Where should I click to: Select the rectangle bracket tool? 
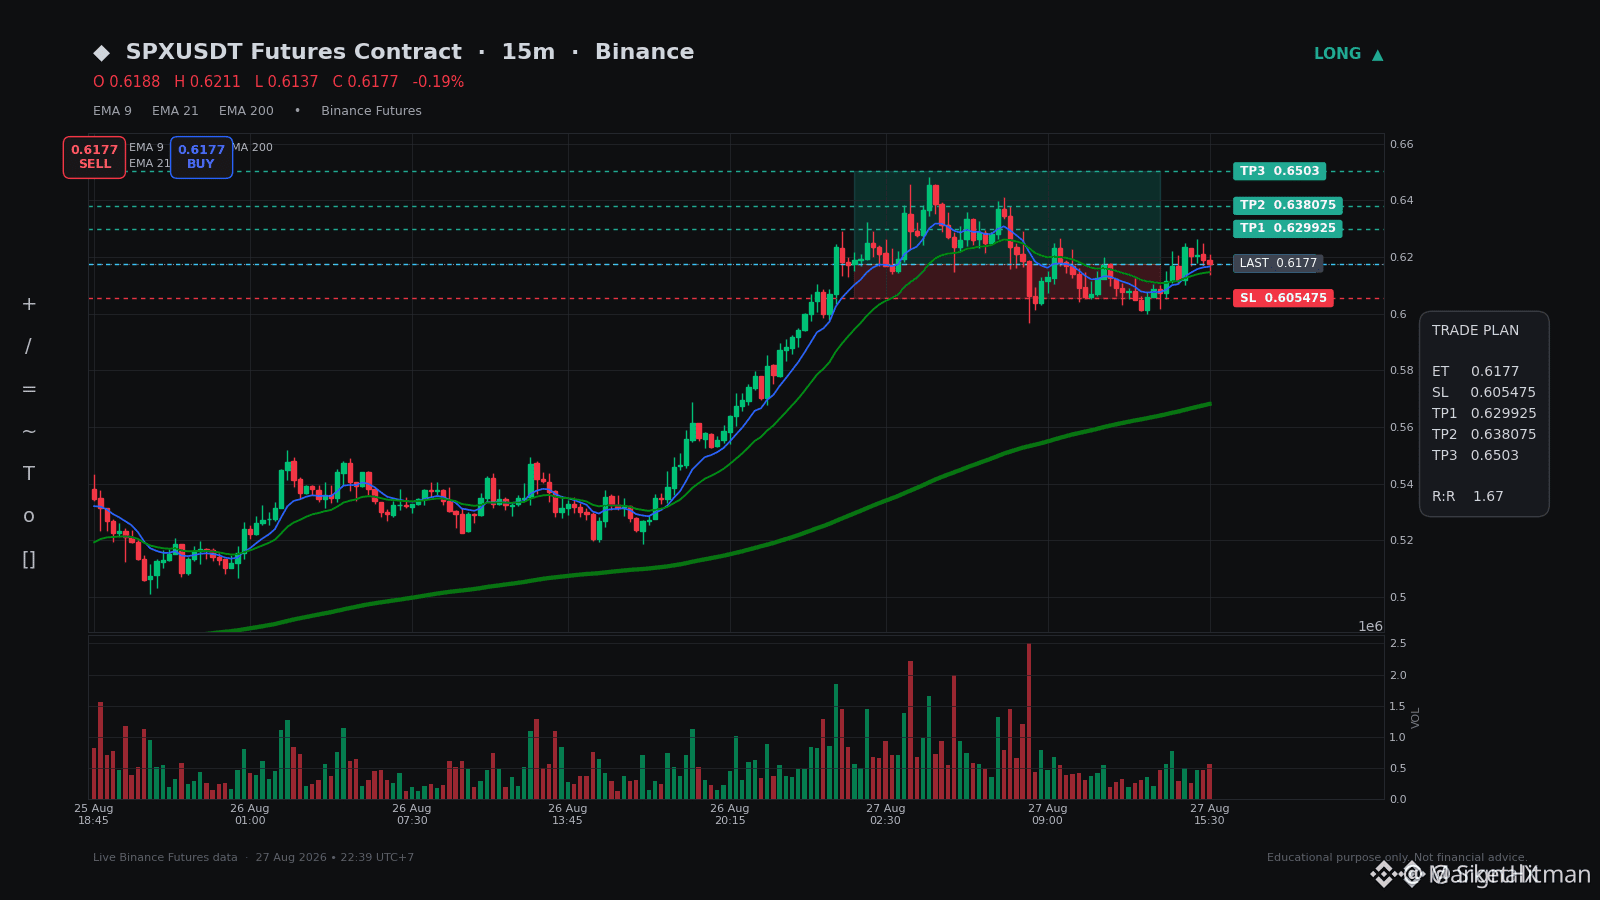click(29, 560)
